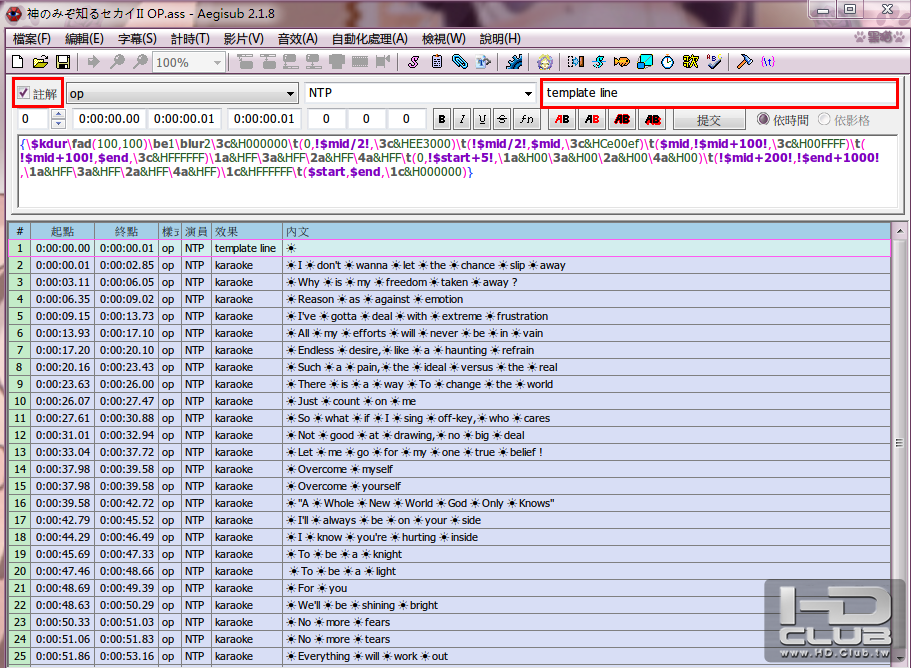Viewport: 911px width, 668px height.
Task: Open the 字幕(S) menu
Action: coord(137,39)
